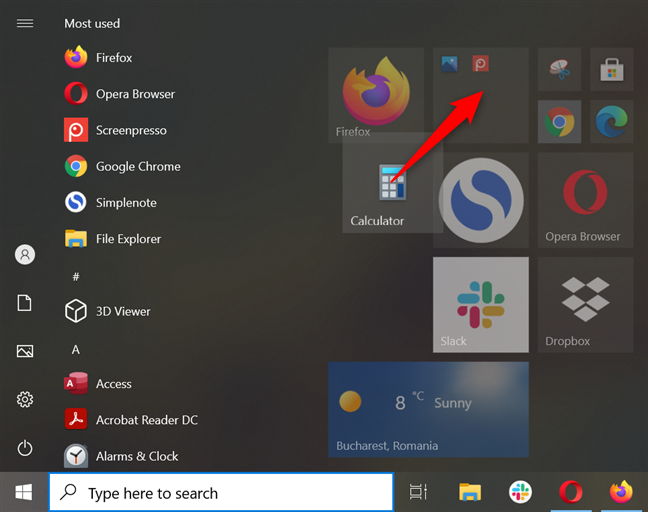Open the Microsoft Store small tile

[612, 69]
